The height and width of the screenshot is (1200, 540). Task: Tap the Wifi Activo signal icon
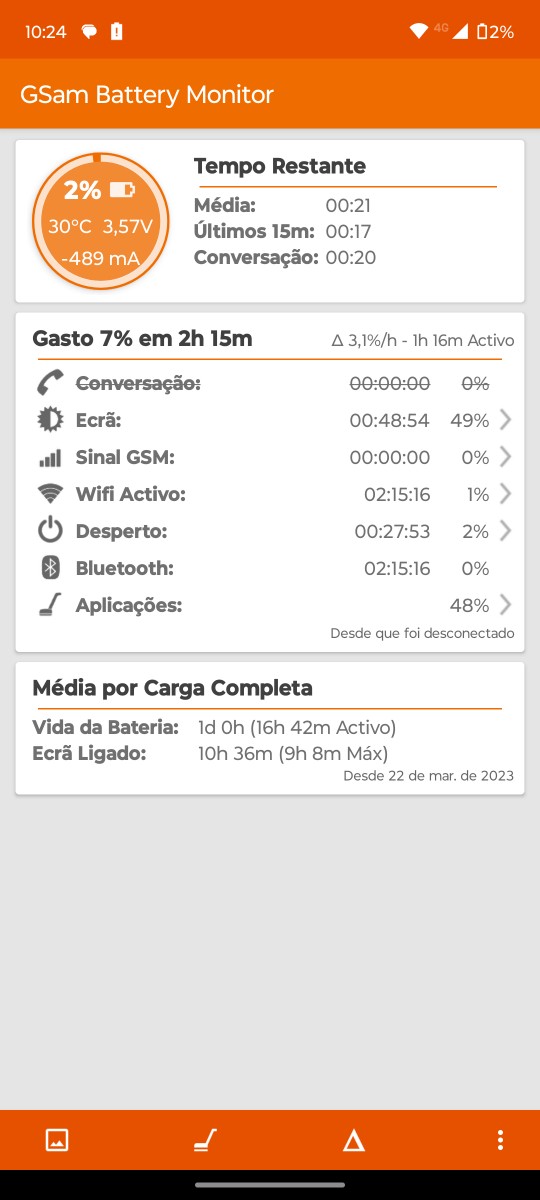[x=50, y=494]
